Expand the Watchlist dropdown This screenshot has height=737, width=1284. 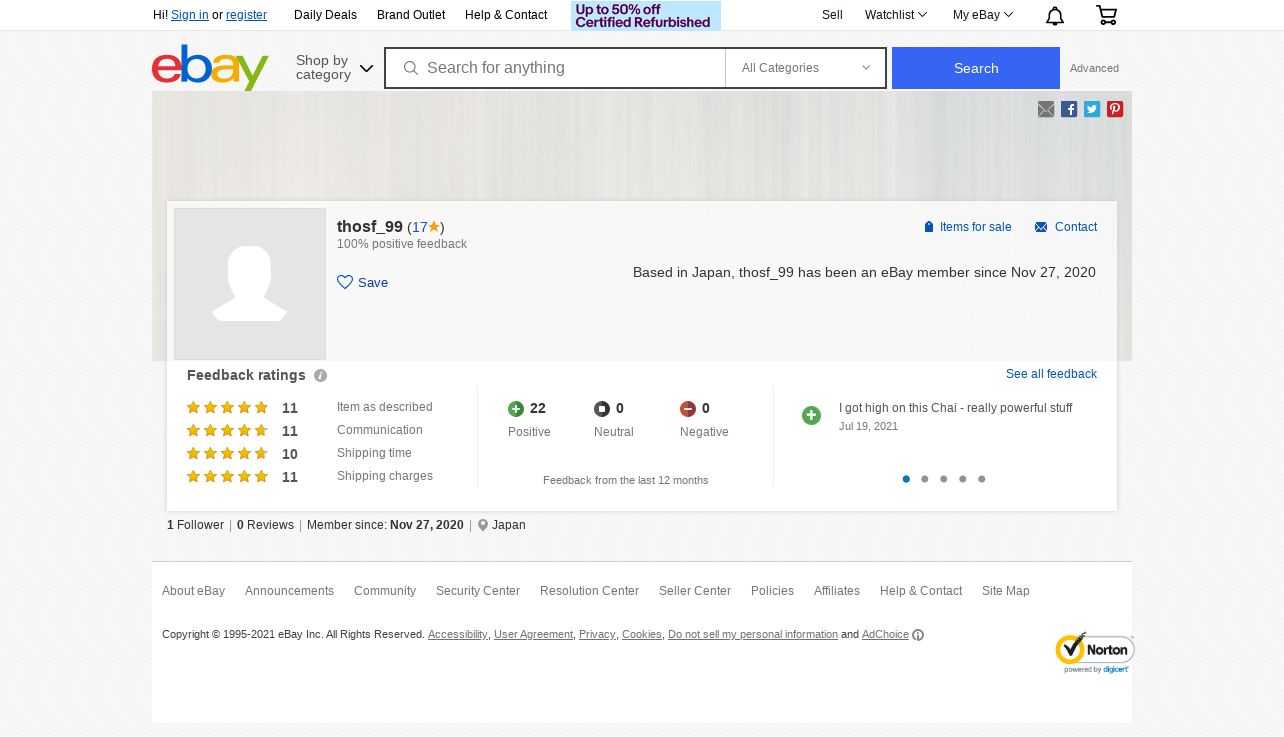896,15
